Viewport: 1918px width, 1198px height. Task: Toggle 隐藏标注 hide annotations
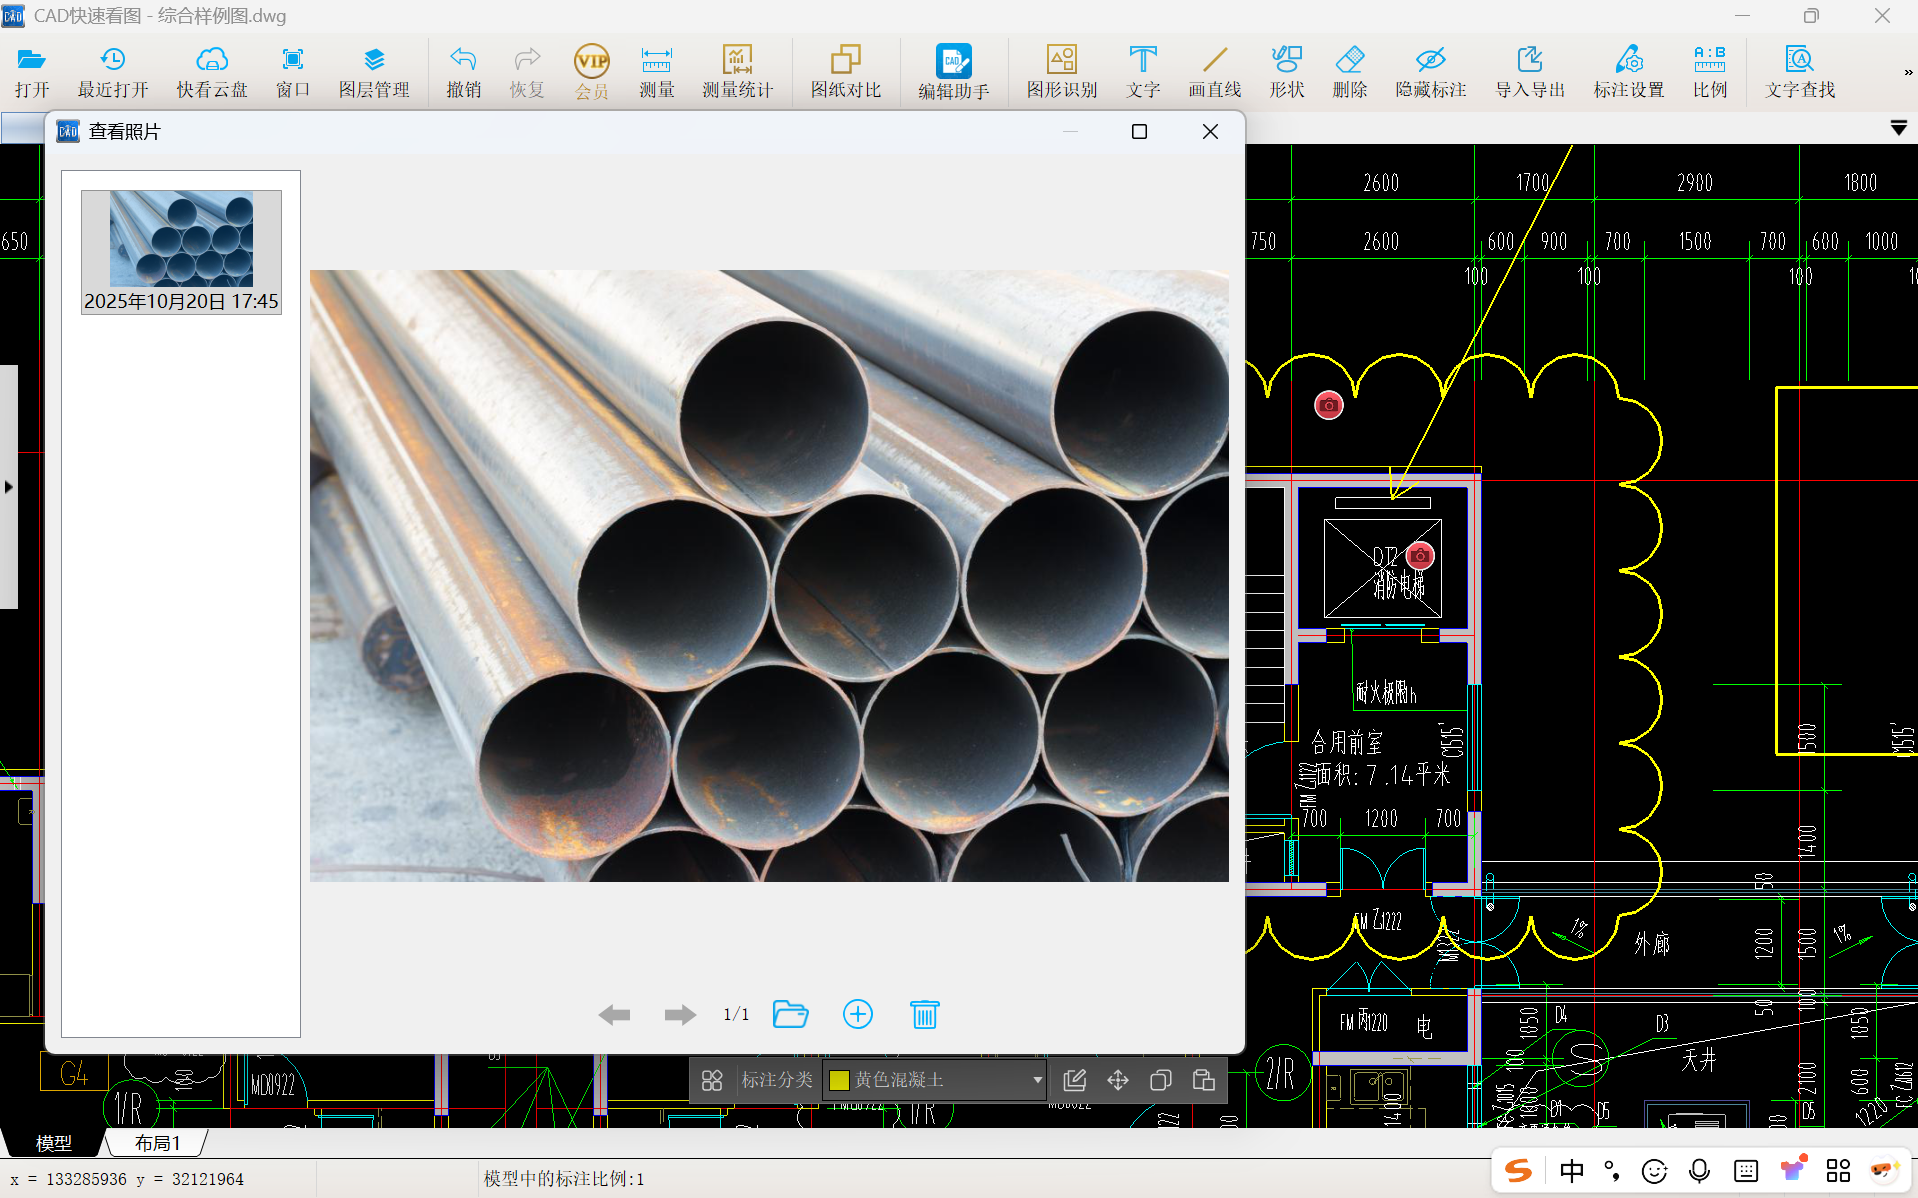point(1431,72)
